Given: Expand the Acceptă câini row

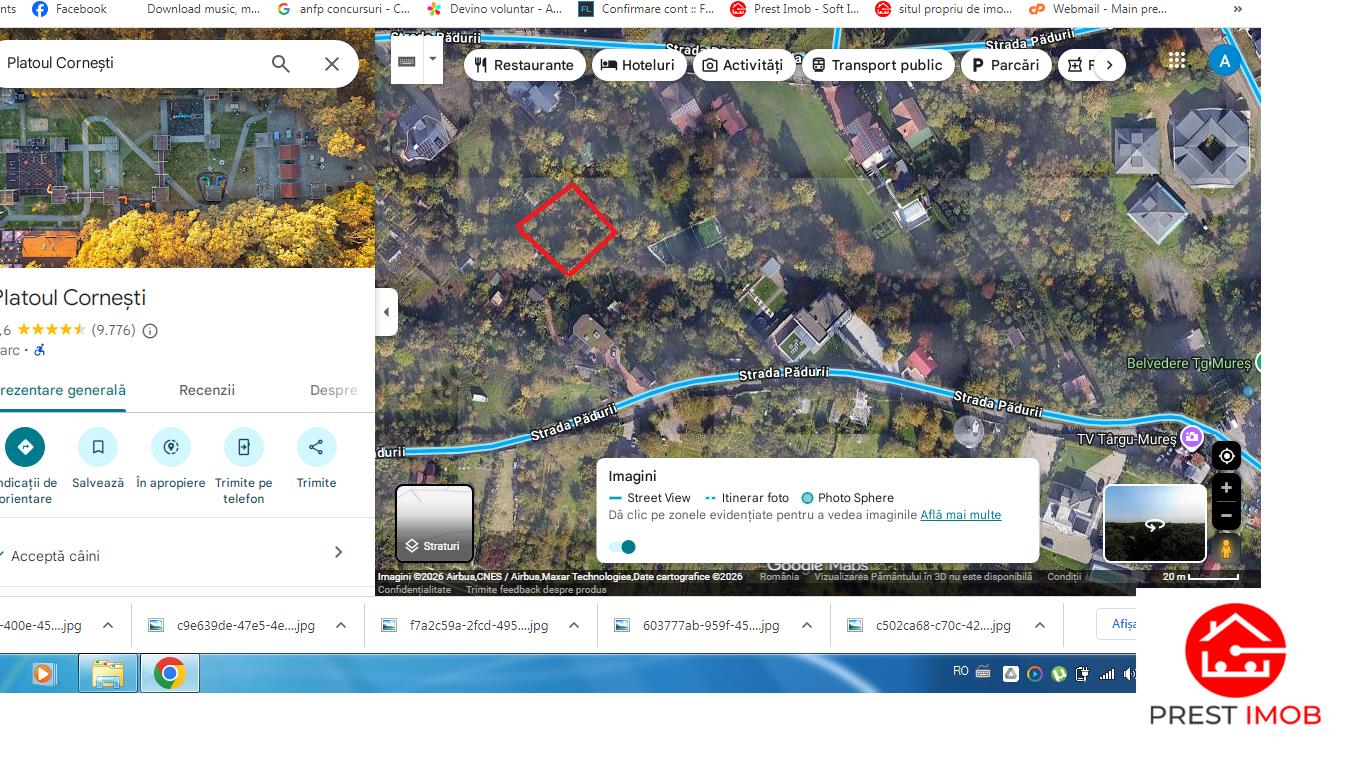Looking at the screenshot, I should [x=338, y=552].
